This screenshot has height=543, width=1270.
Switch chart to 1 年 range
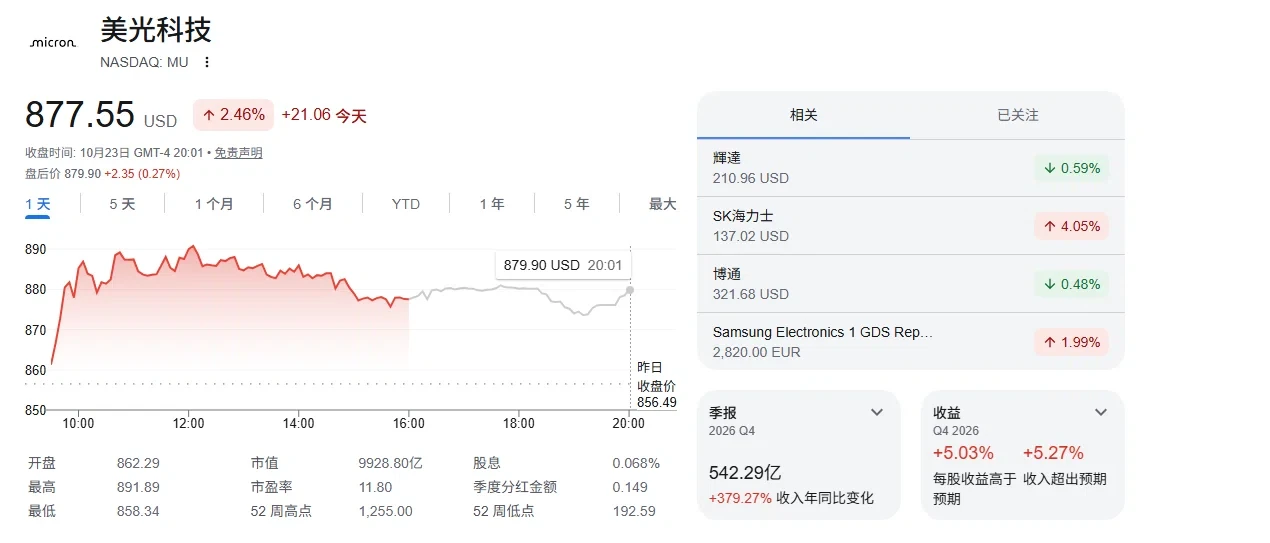click(x=492, y=204)
